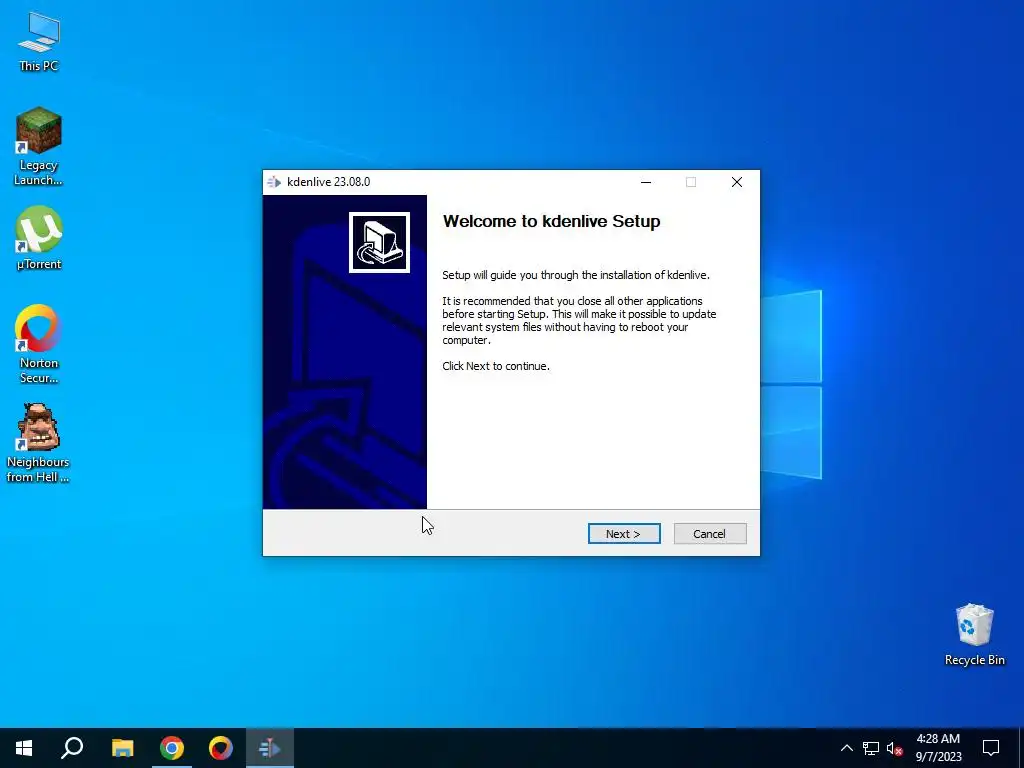Open File Explorer from the taskbar
1024x768 pixels.
[x=123, y=748]
